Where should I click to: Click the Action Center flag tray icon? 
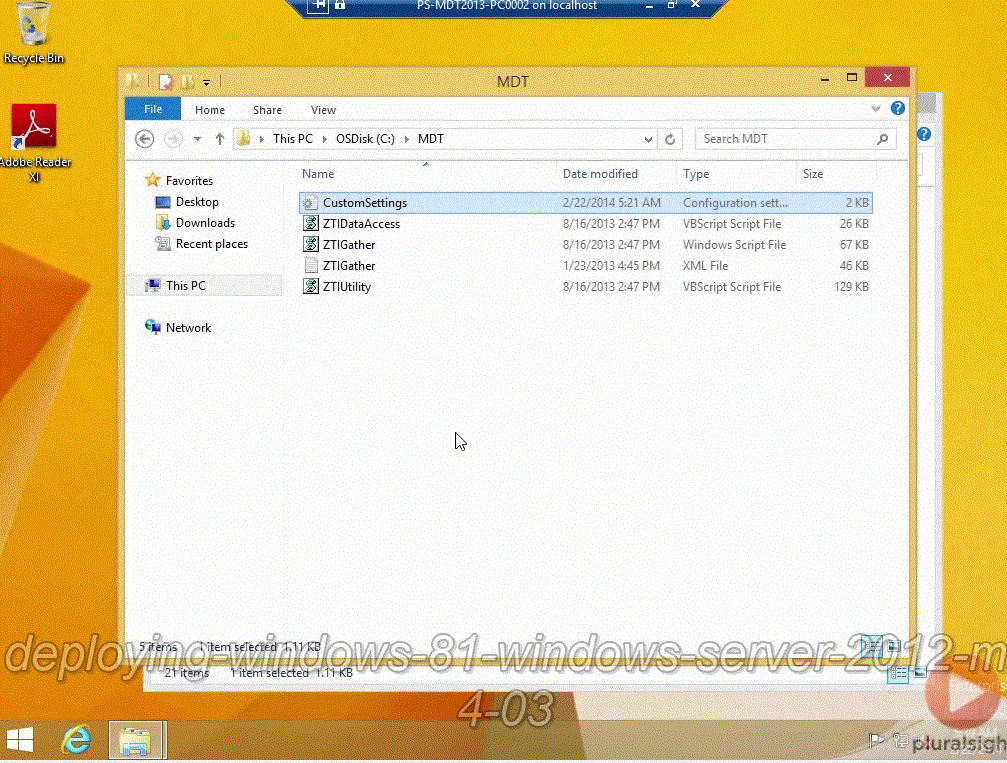click(876, 741)
